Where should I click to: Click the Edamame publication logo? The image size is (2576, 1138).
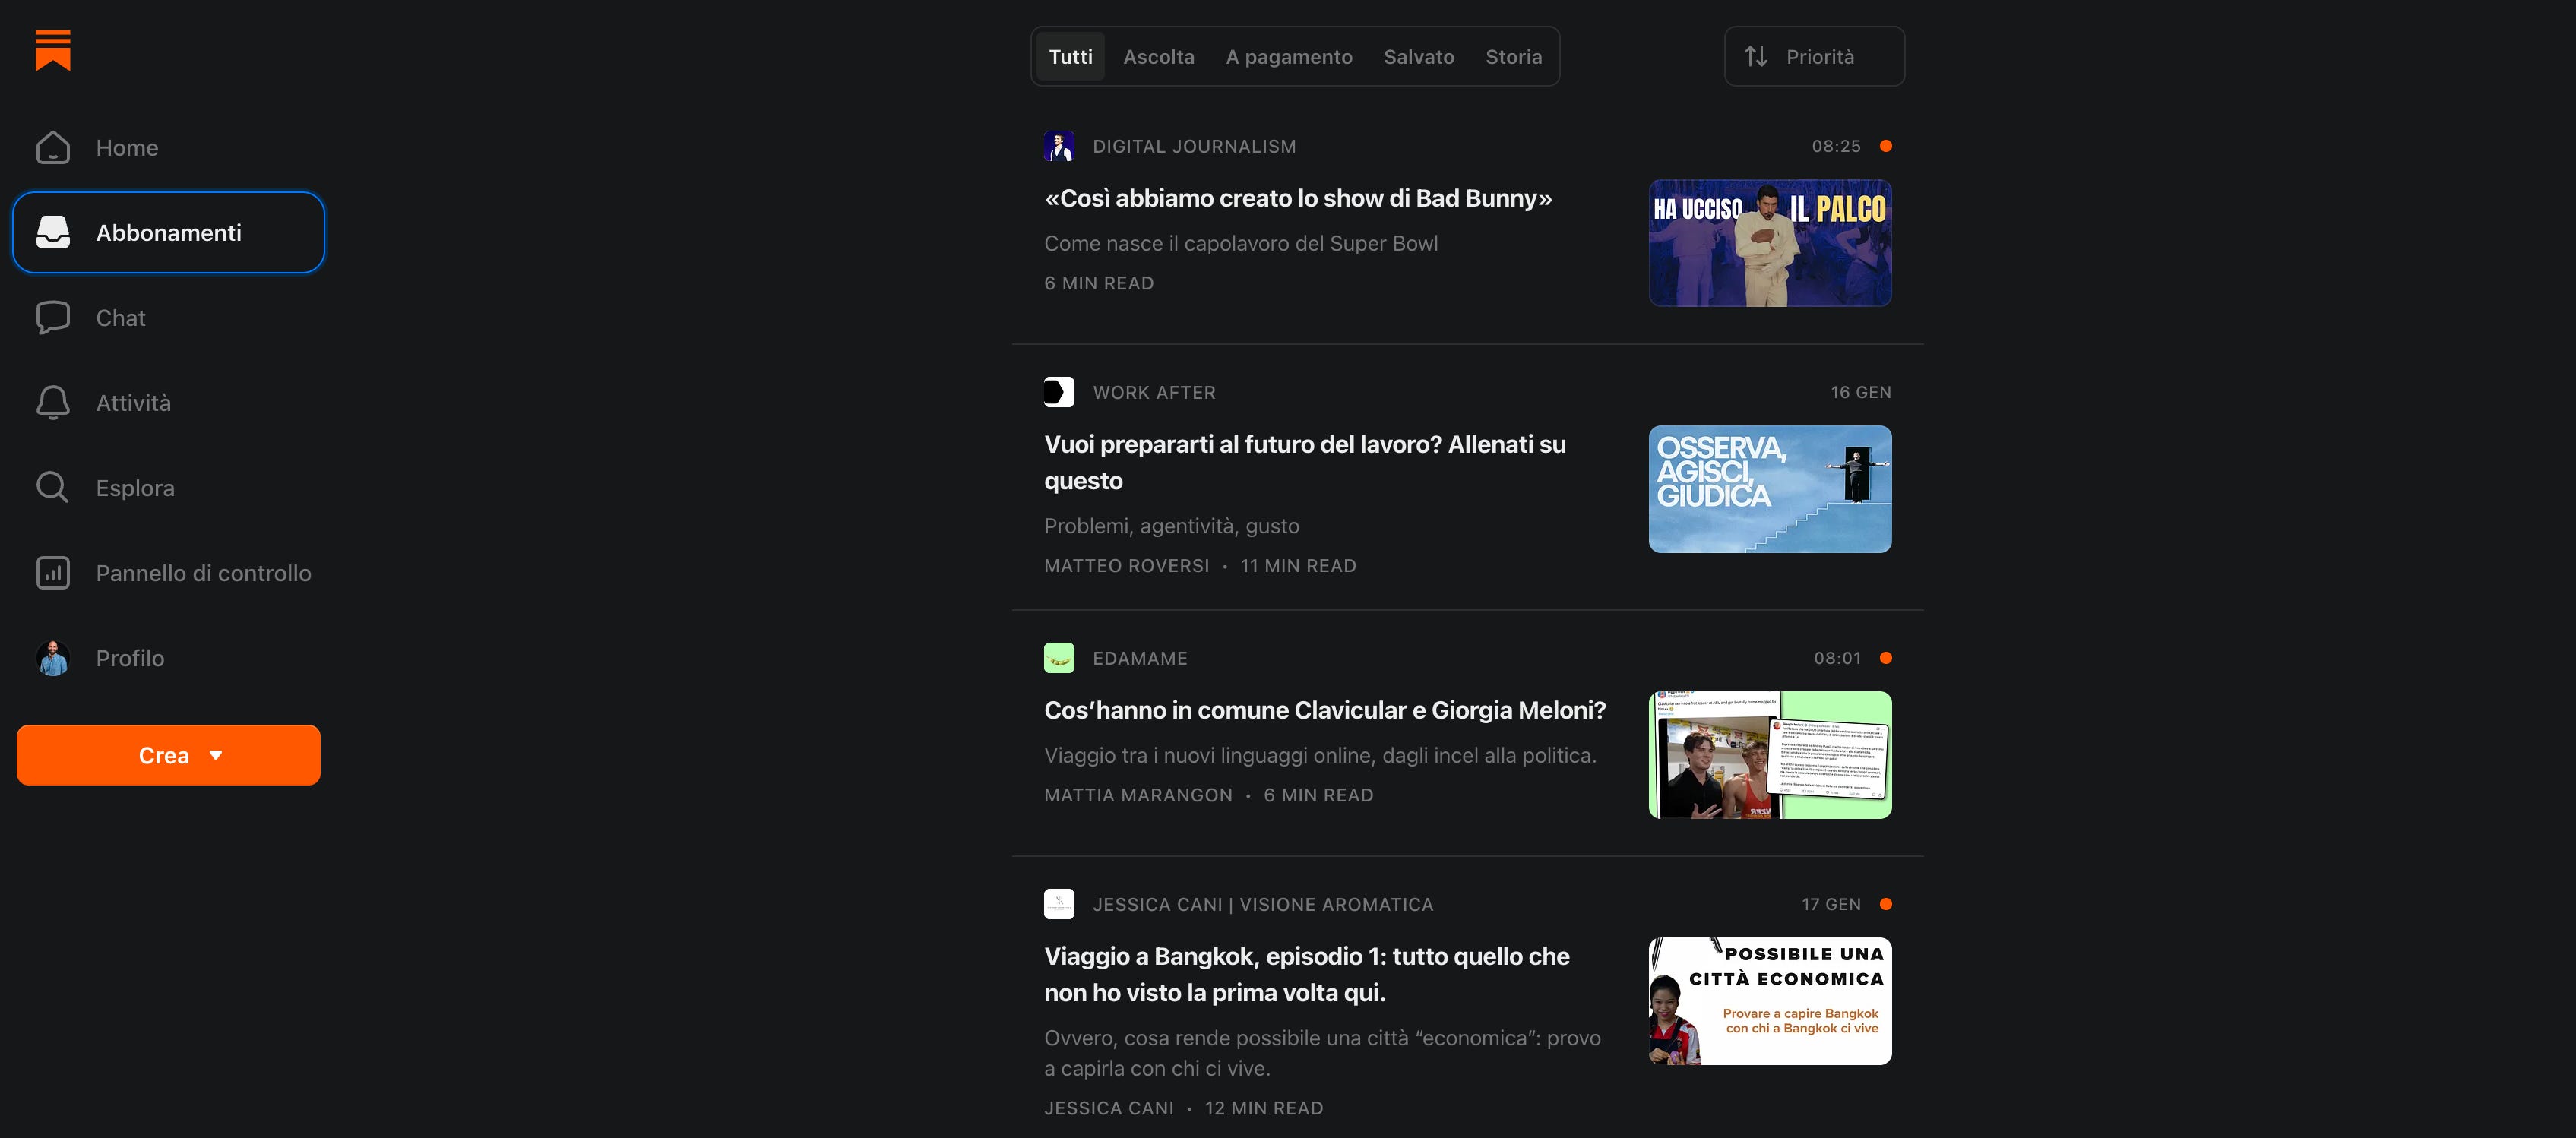[x=1059, y=658]
